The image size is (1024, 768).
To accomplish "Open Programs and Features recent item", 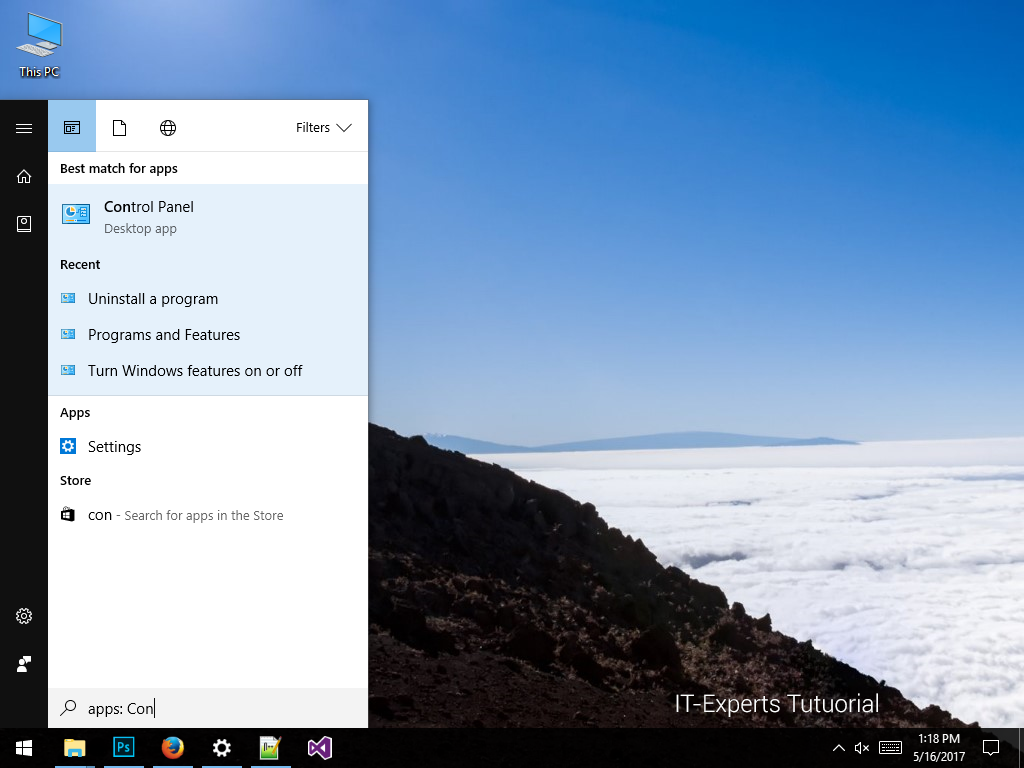I will [164, 335].
